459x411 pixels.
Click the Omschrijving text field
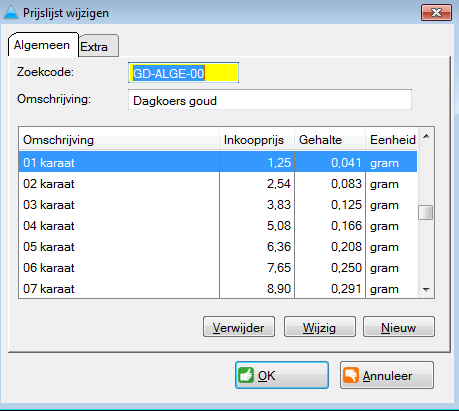click(270, 100)
